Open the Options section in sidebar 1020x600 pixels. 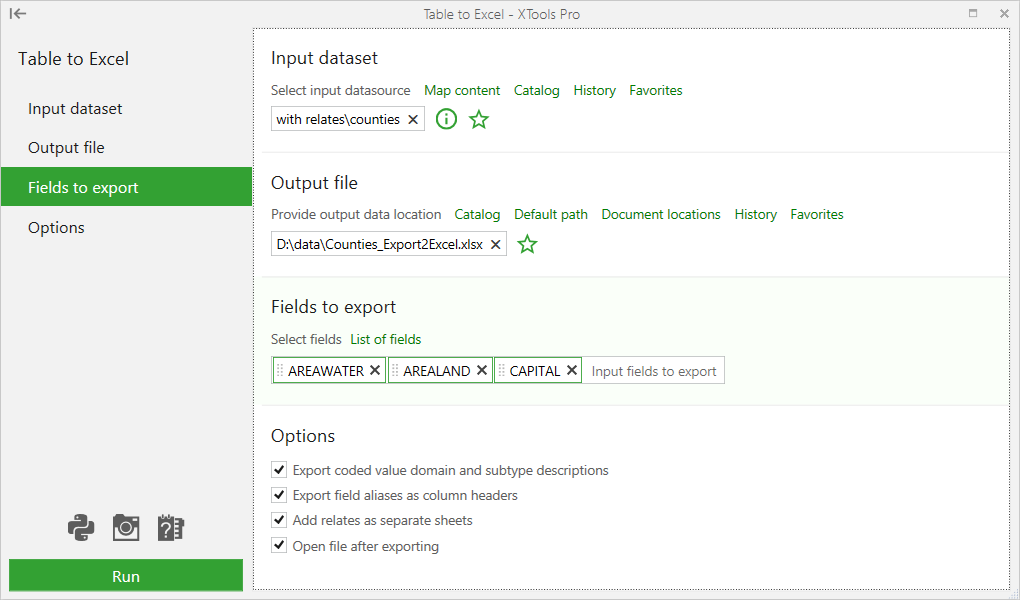(x=56, y=227)
